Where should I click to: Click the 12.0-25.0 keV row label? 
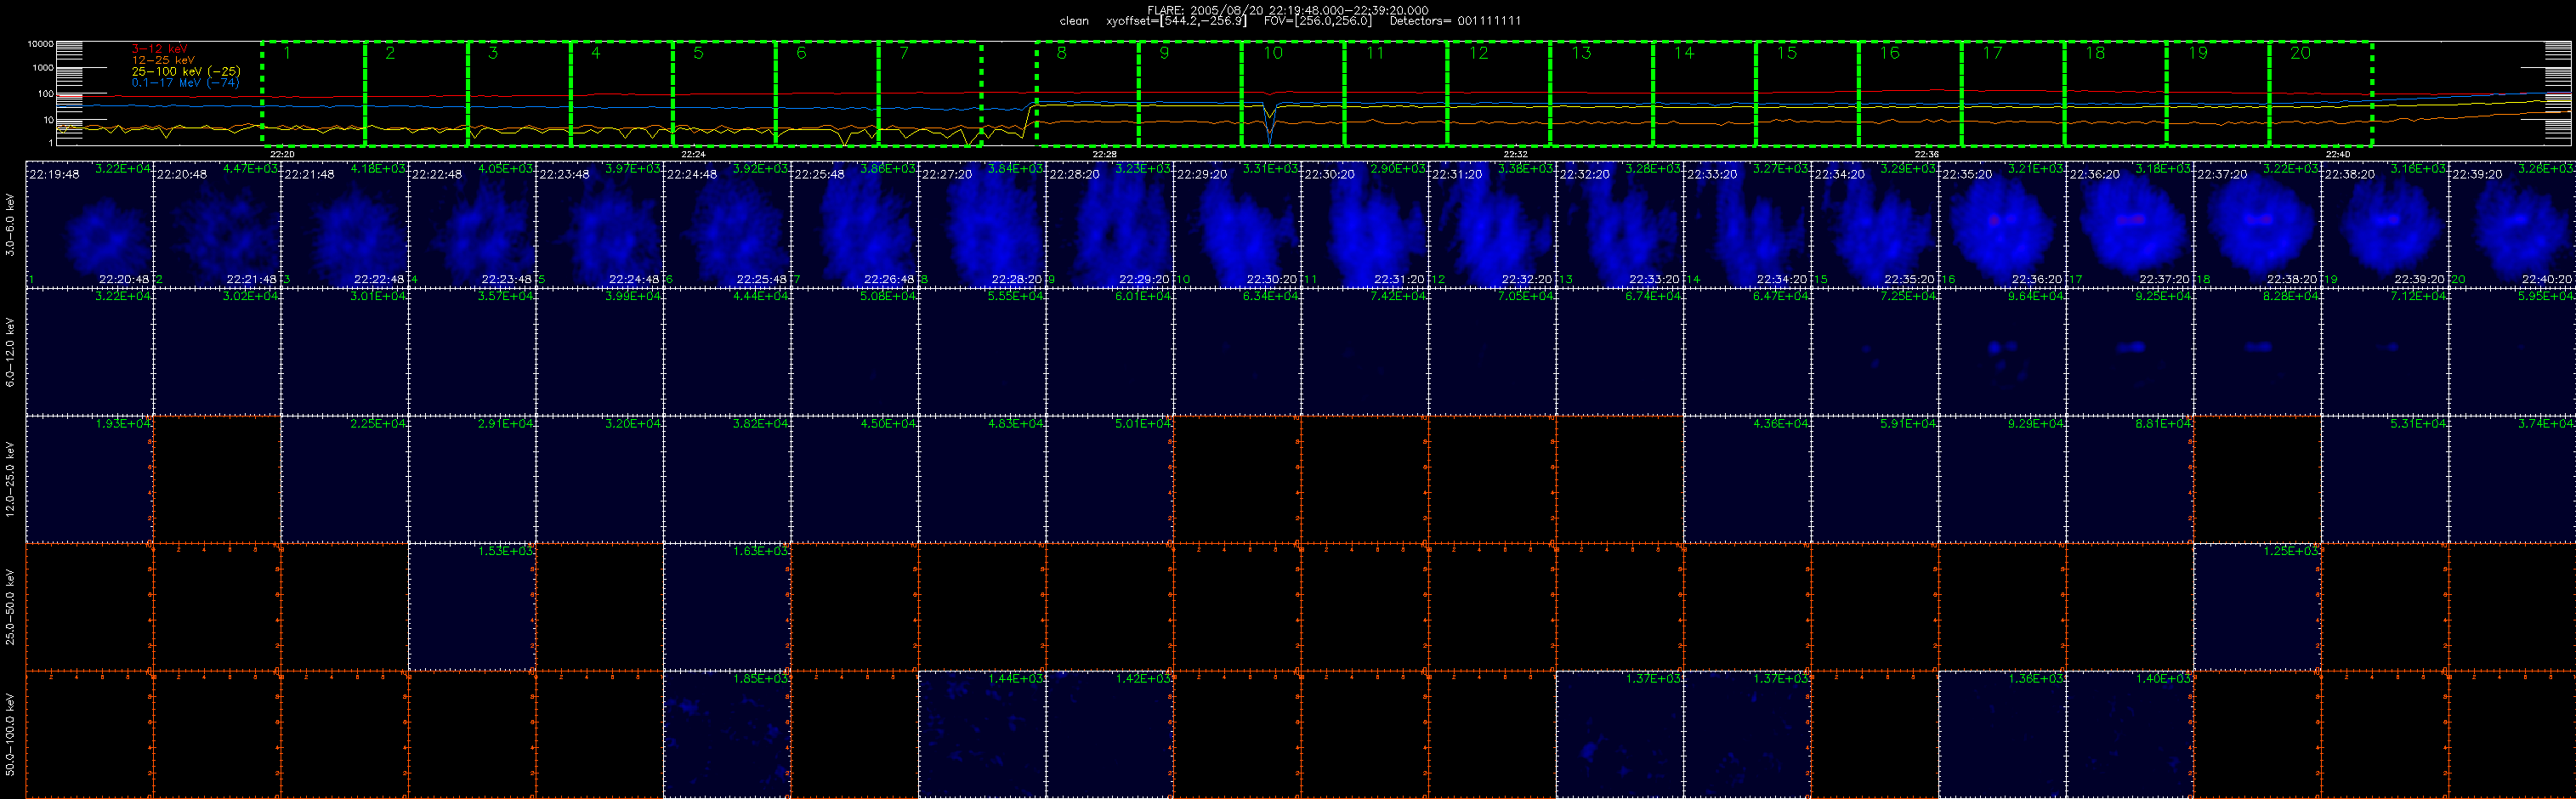coord(10,479)
